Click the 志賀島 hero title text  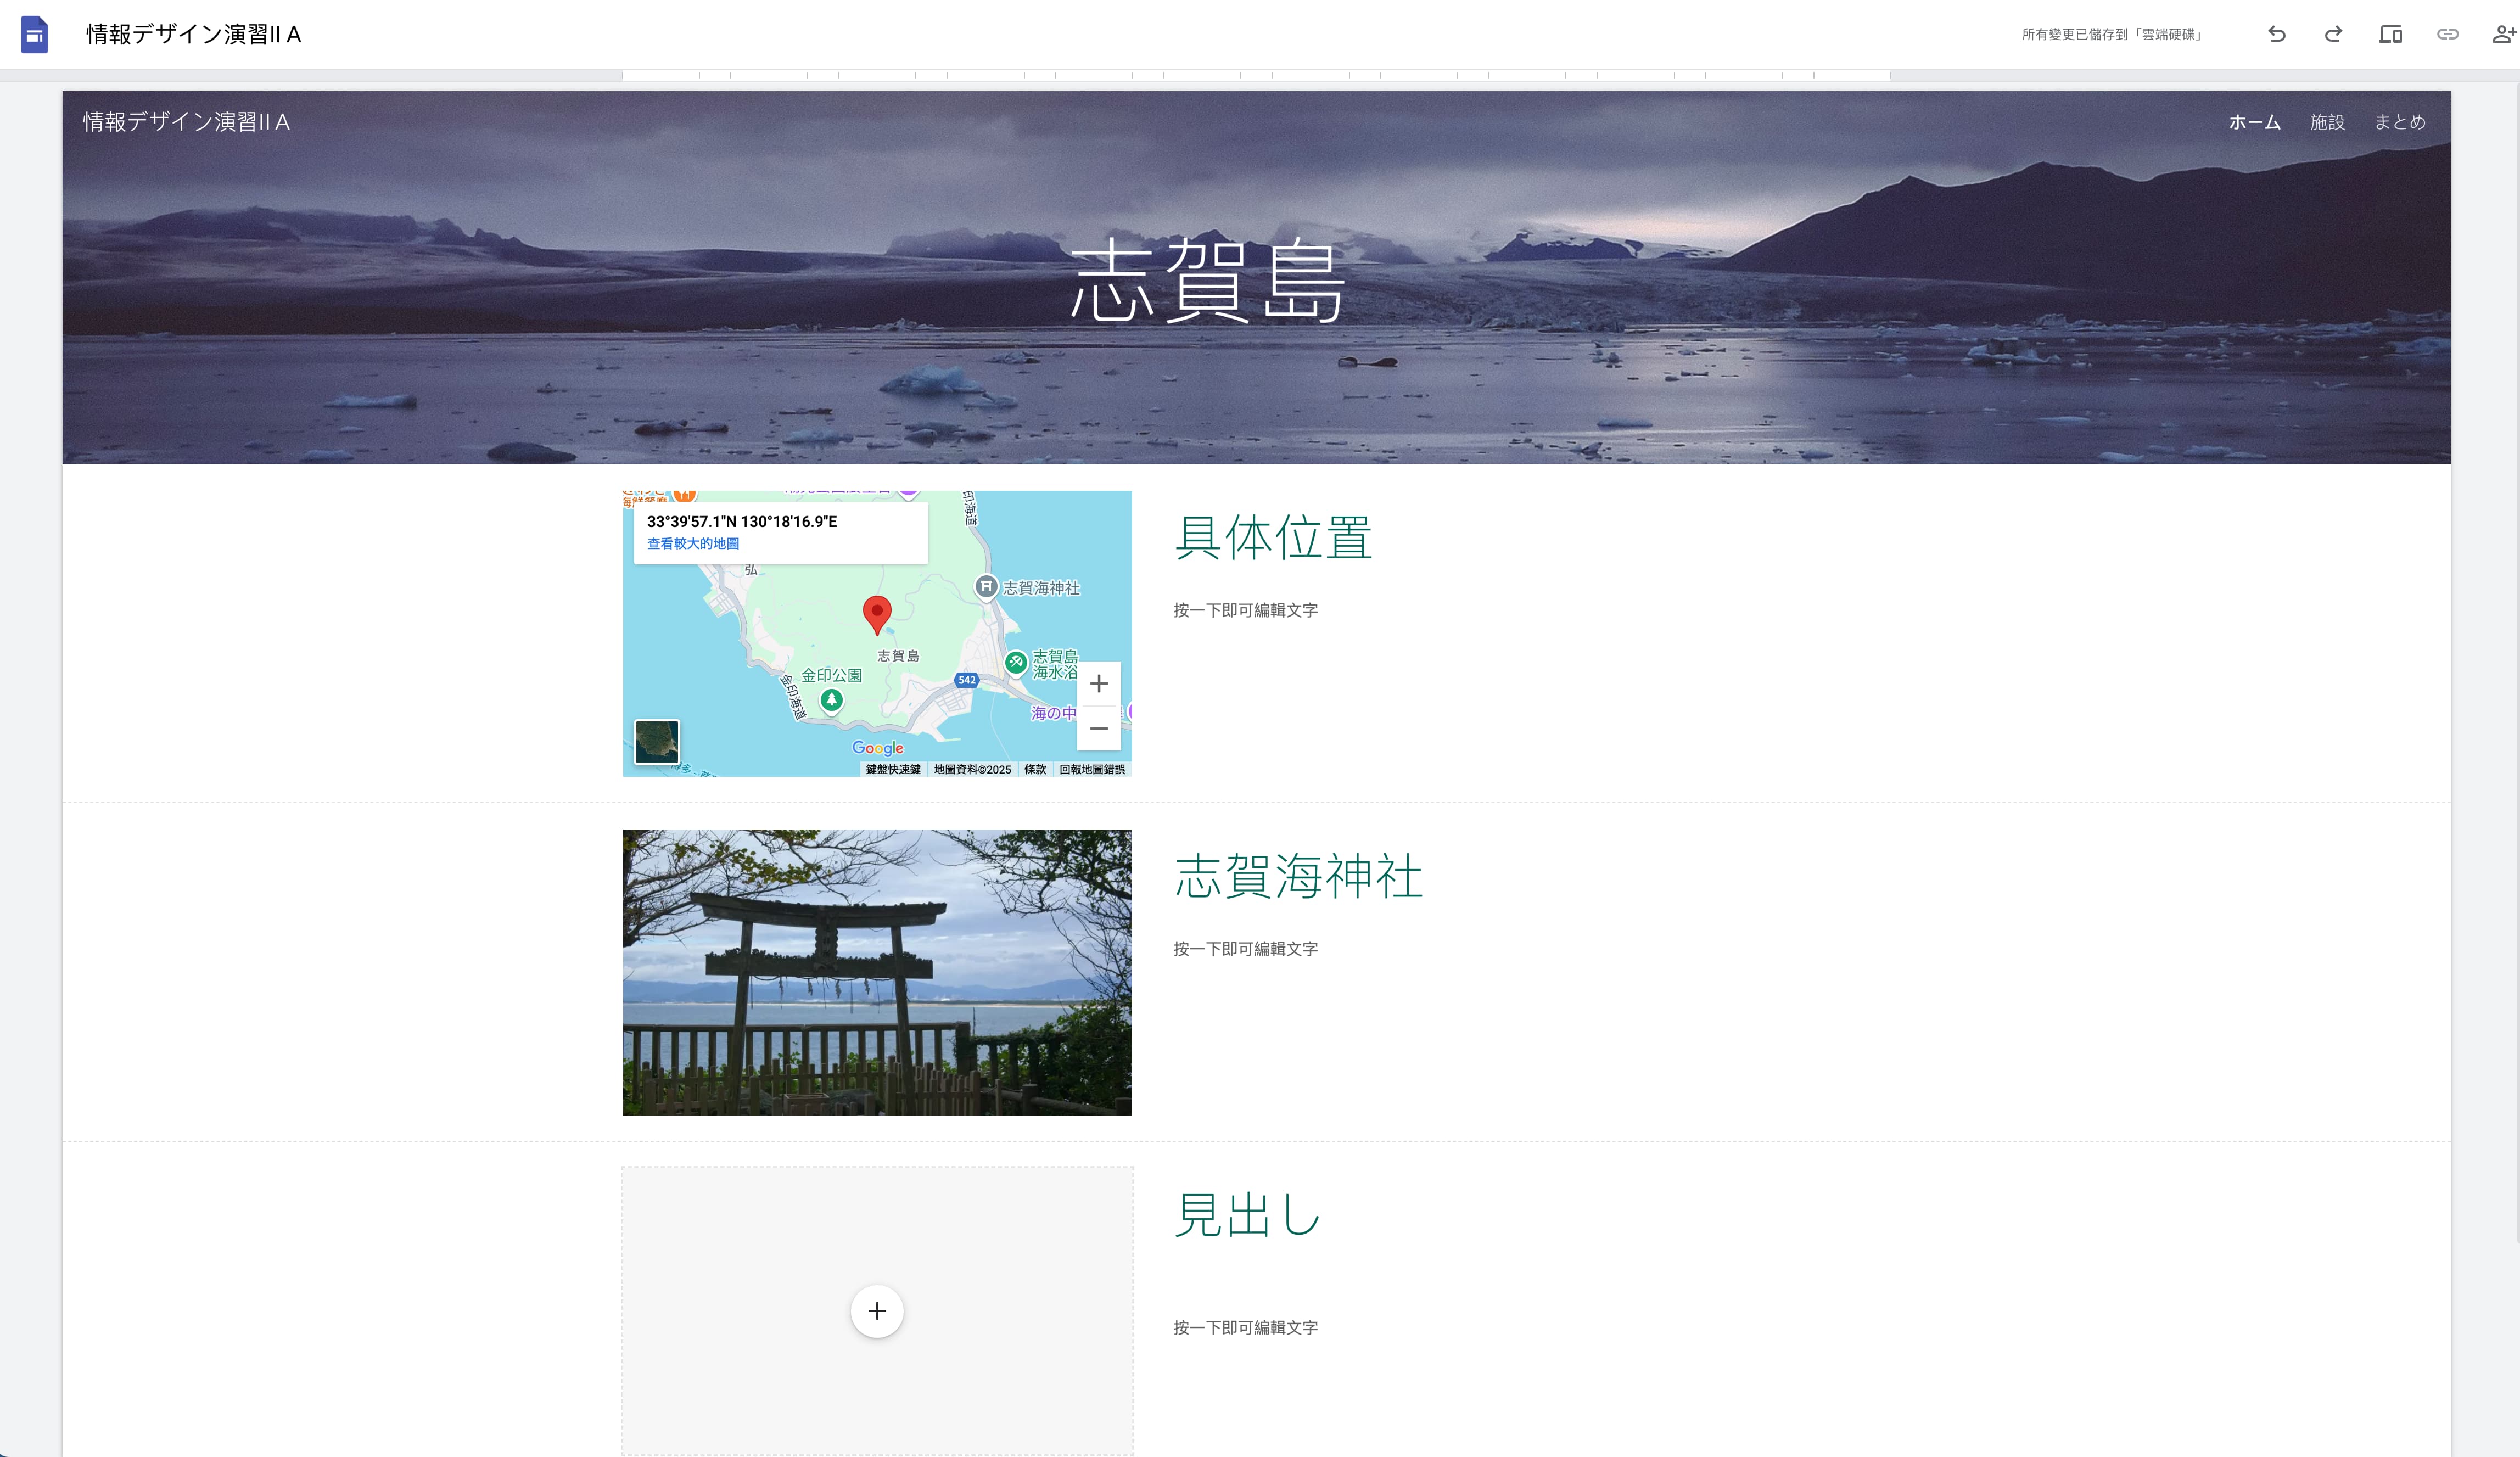(x=1207, y=281)
